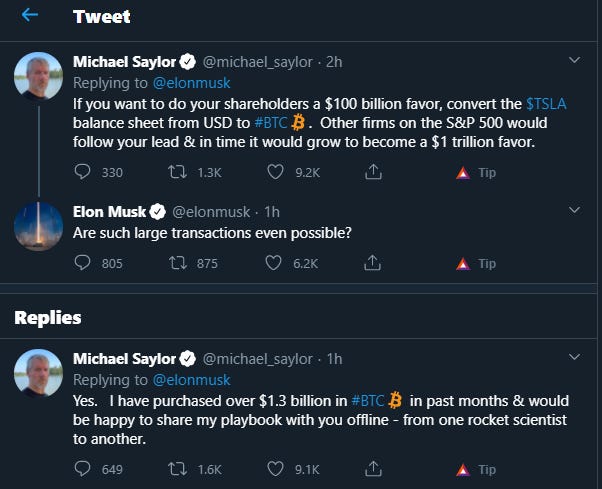The image size is (602, 489).
Task: Share Saylor's first tweet via share icon
Action: pos(373,172)
